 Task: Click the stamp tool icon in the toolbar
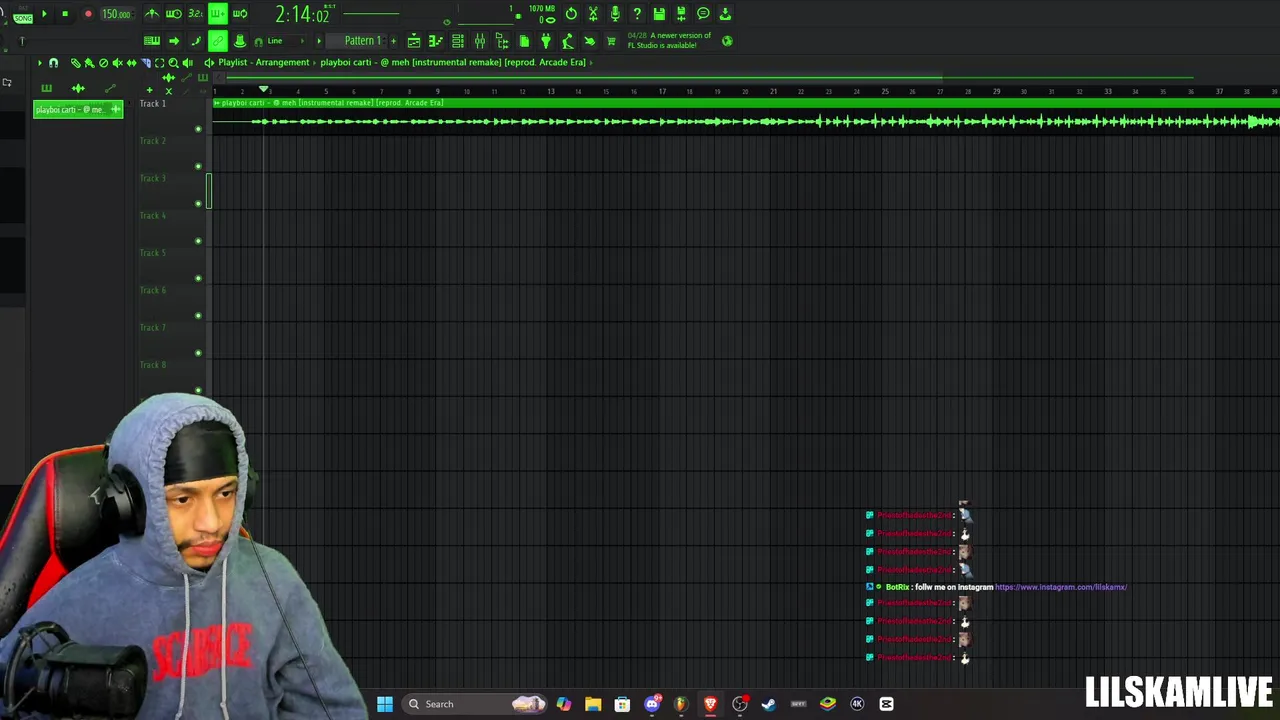click(240, 41)
